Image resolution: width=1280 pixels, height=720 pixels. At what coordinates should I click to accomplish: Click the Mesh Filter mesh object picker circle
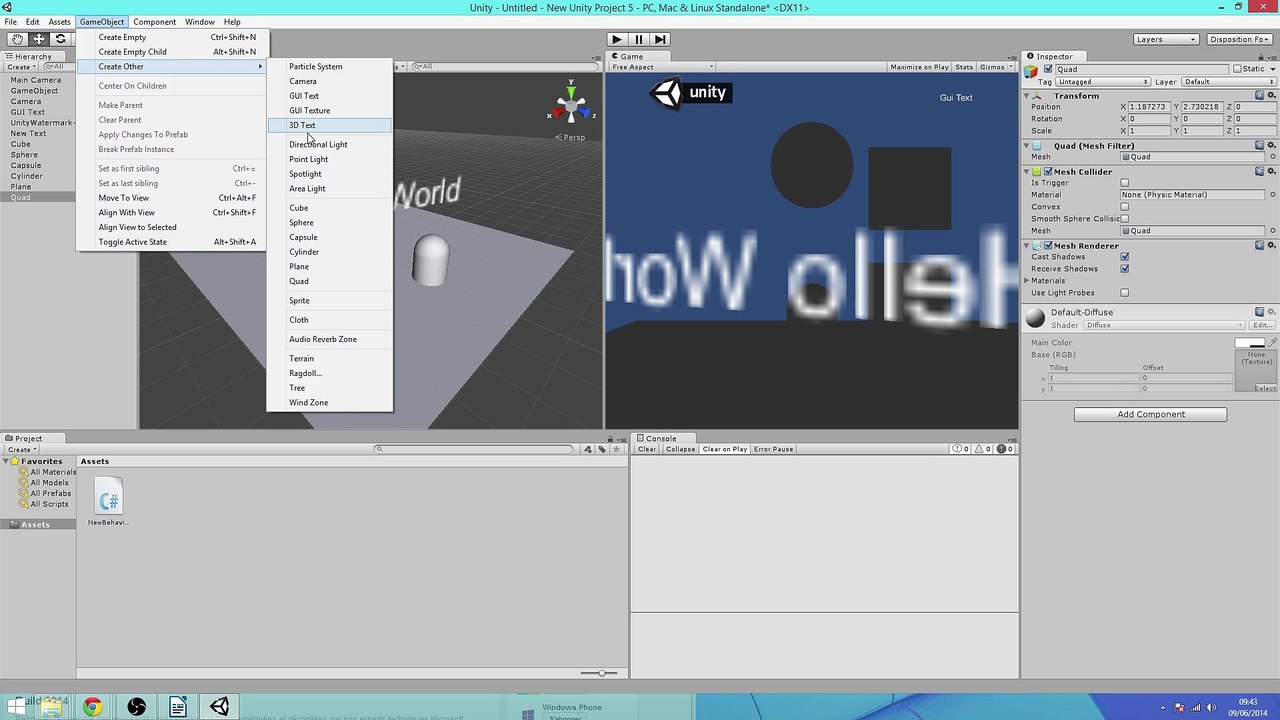pyautogui.click(x=1273, y=157)
